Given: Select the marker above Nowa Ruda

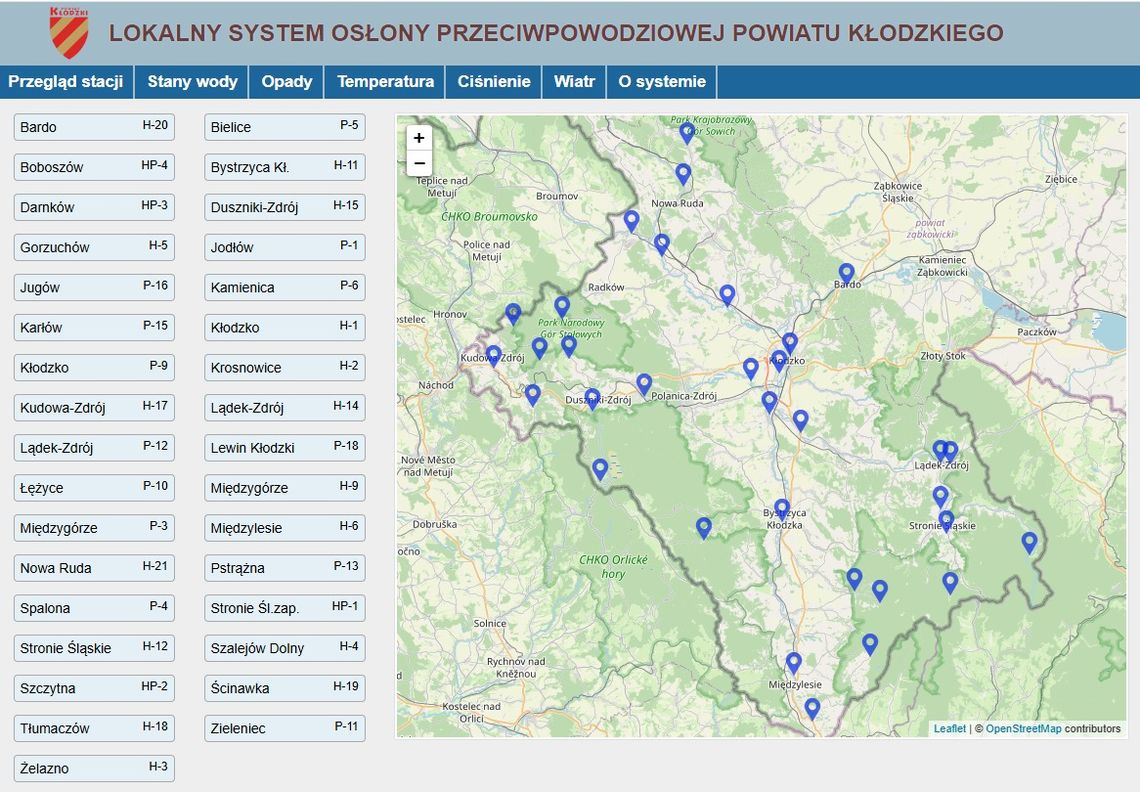Looking at the screenshot, I should click(x=684, y=172).
